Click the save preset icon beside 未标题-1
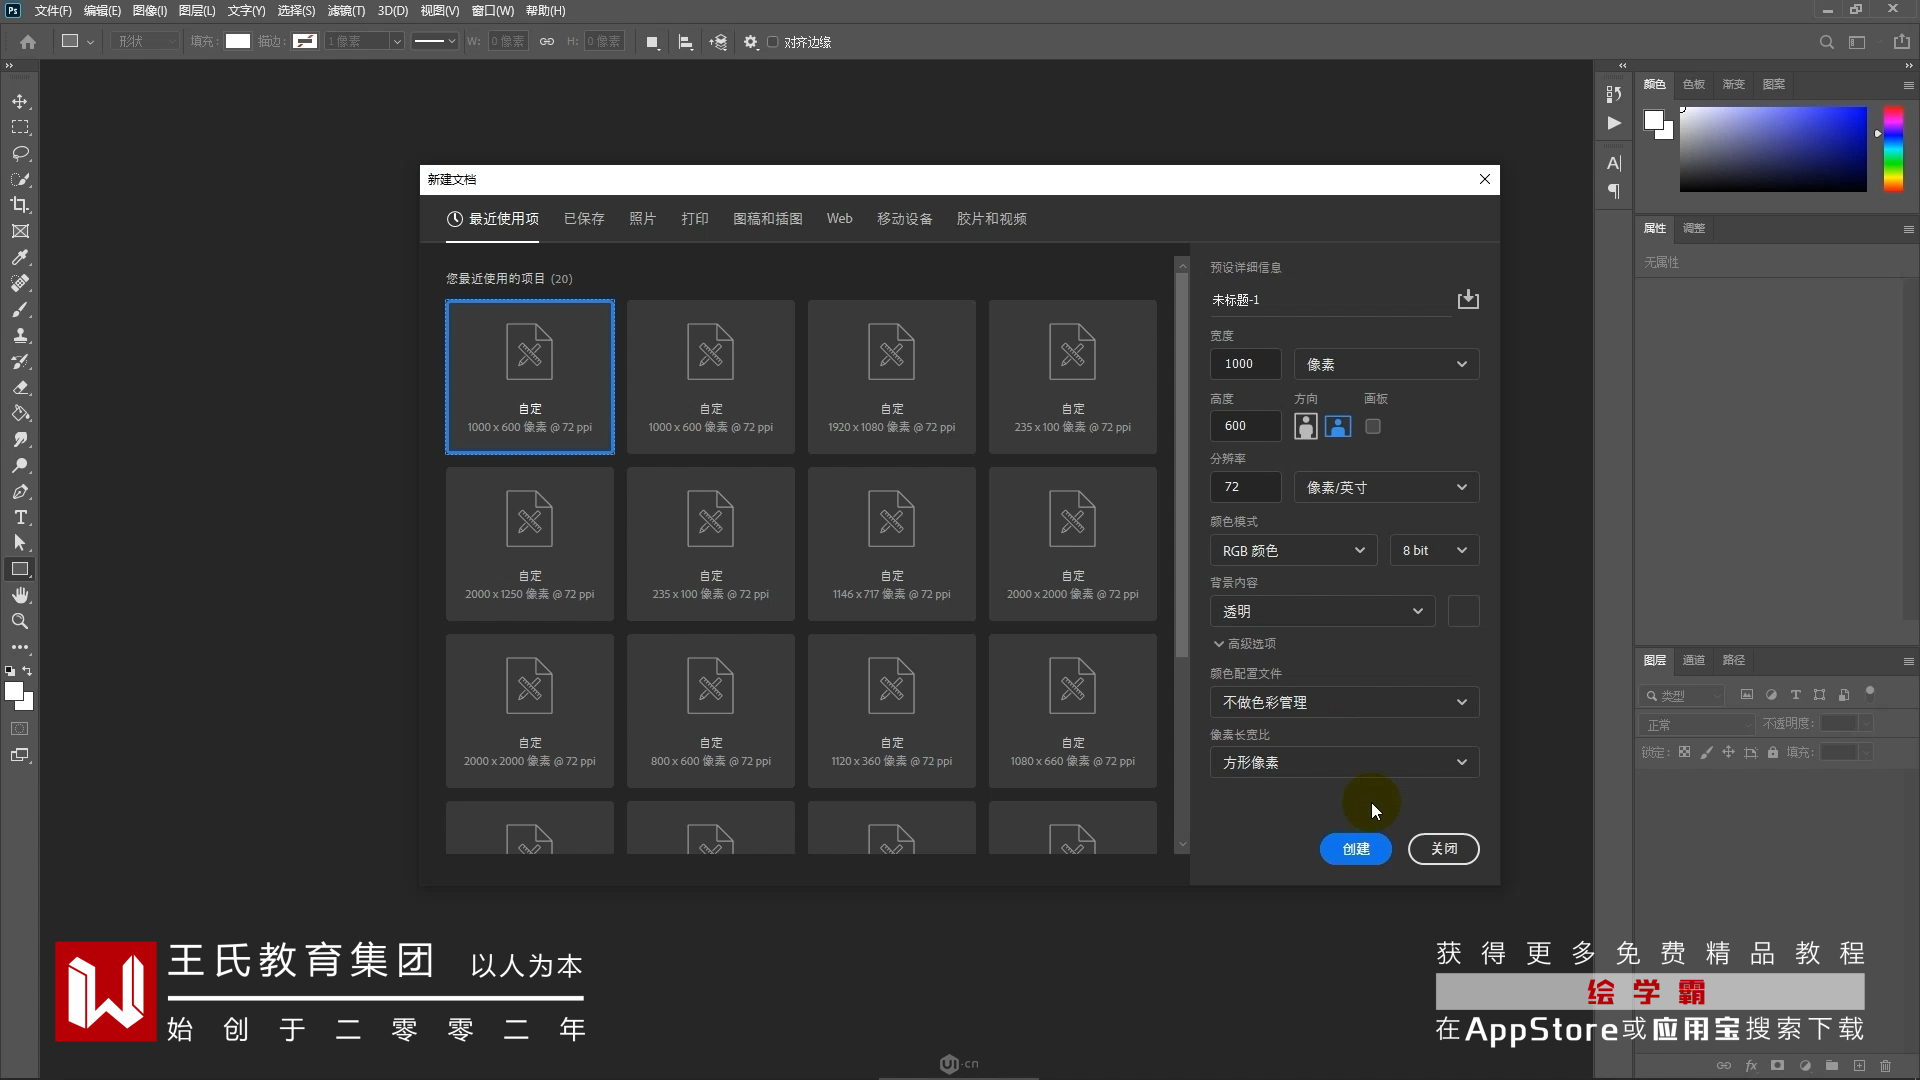The image size is (1920, 1080). tap(1467, 300)
